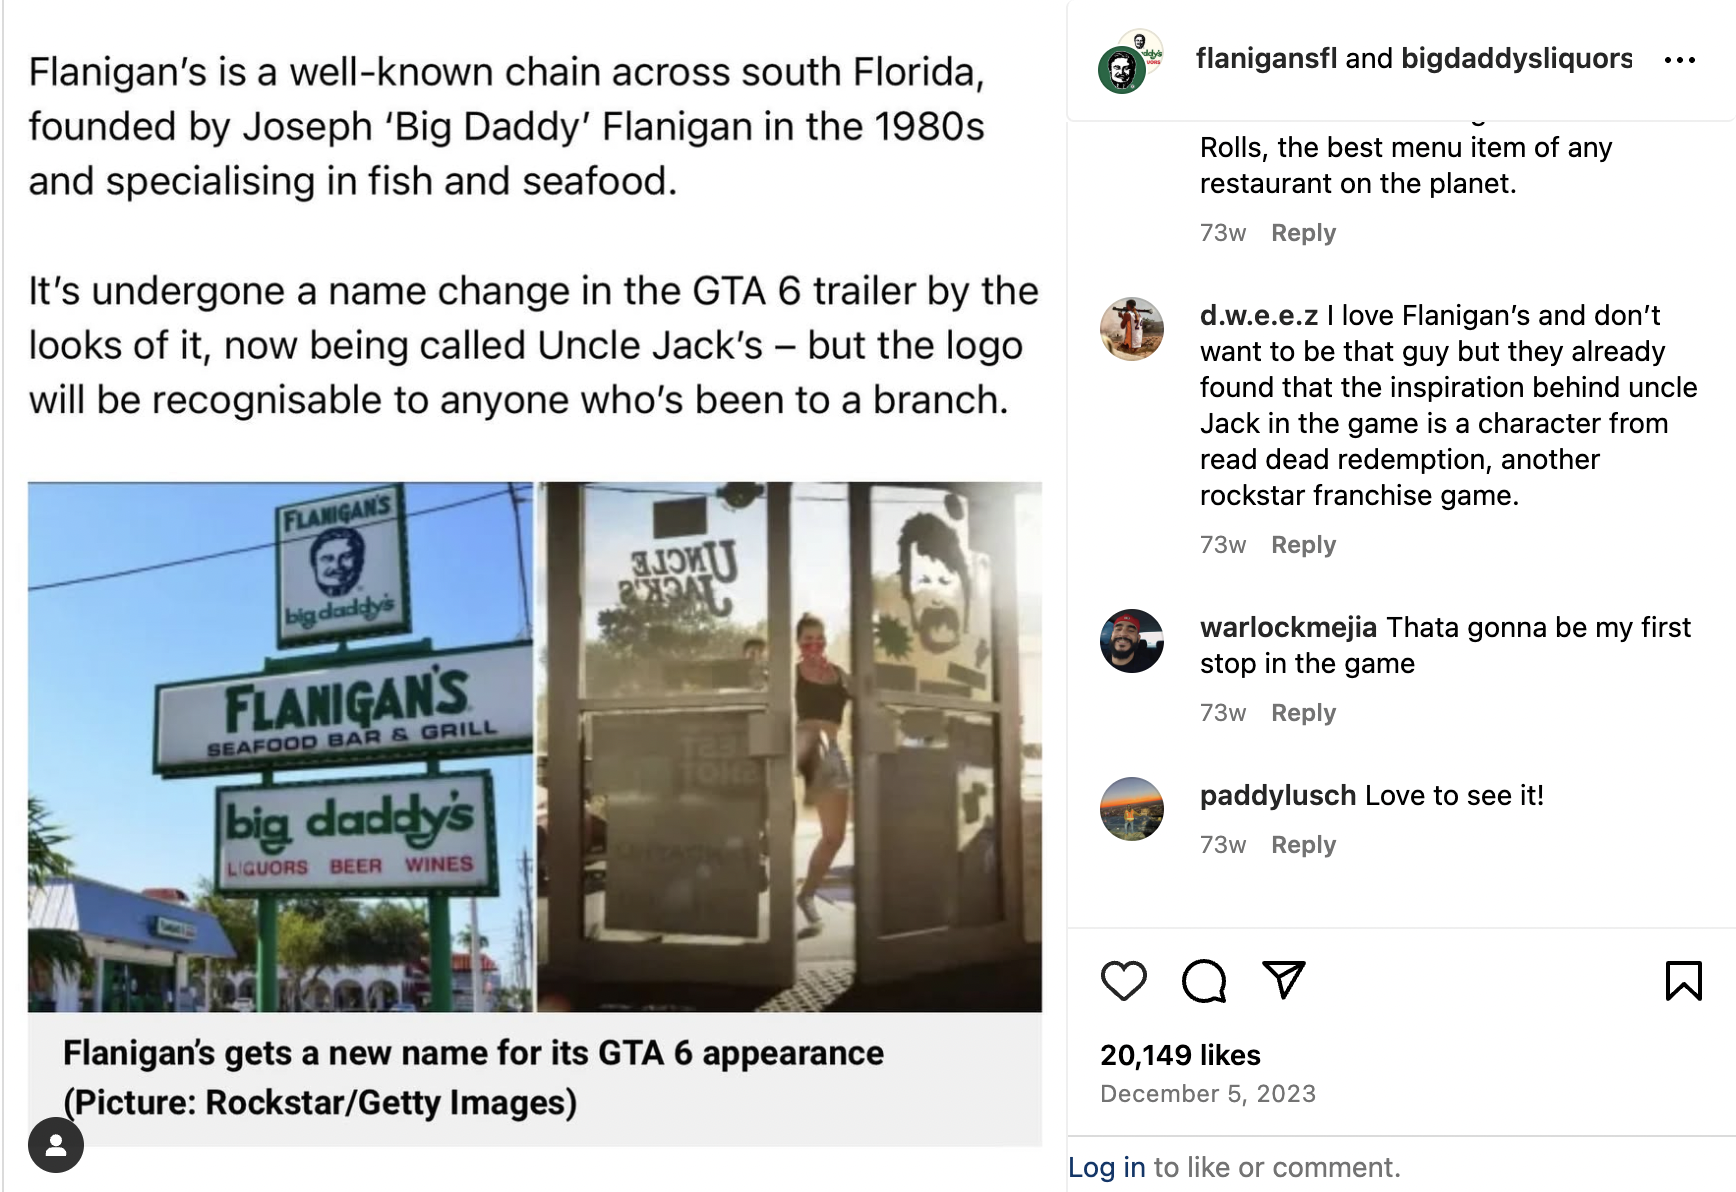The image size is (1736, 1192).
Task: Open comments via speech bubble icon
Action: pos(1203,981)
